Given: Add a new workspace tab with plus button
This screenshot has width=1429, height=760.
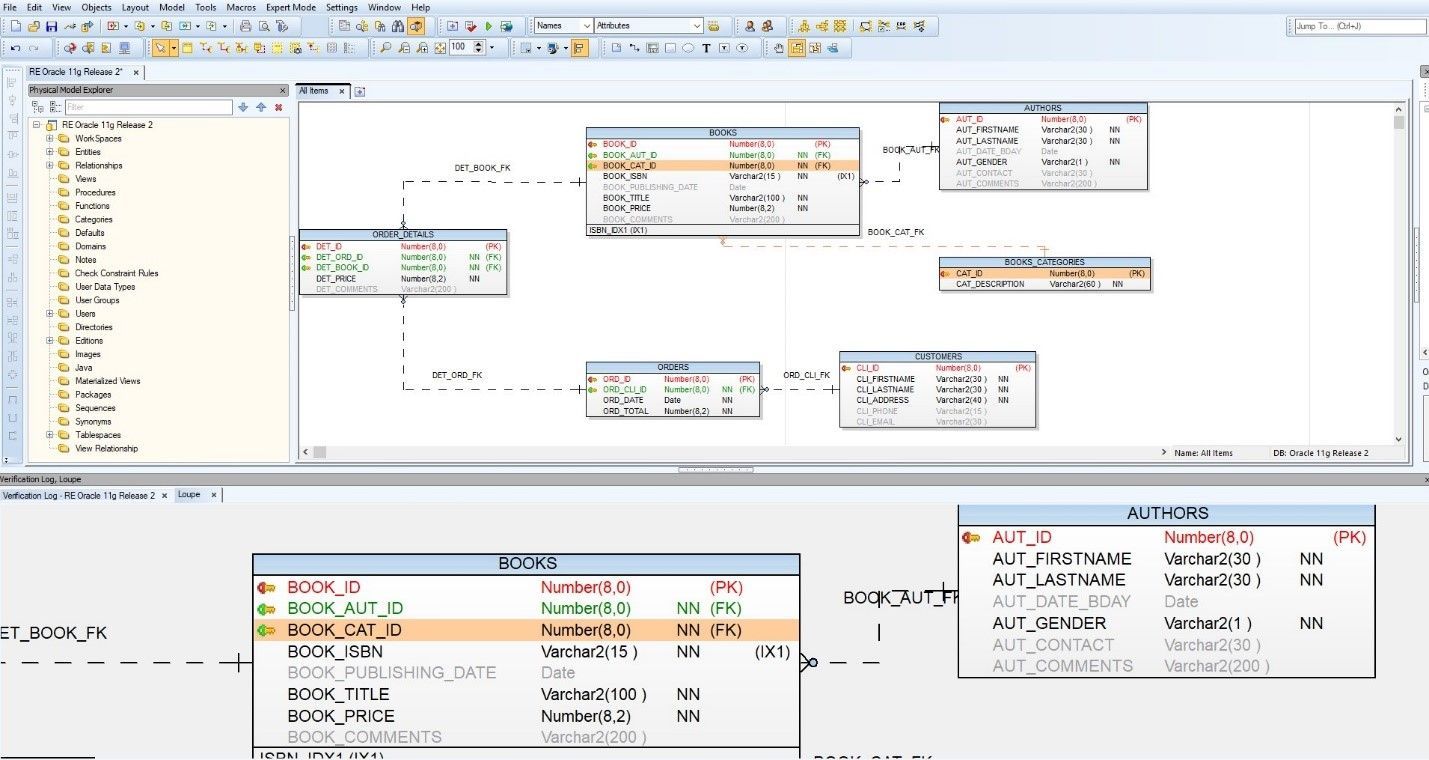Looking at the screenshot, I should 360,92.
